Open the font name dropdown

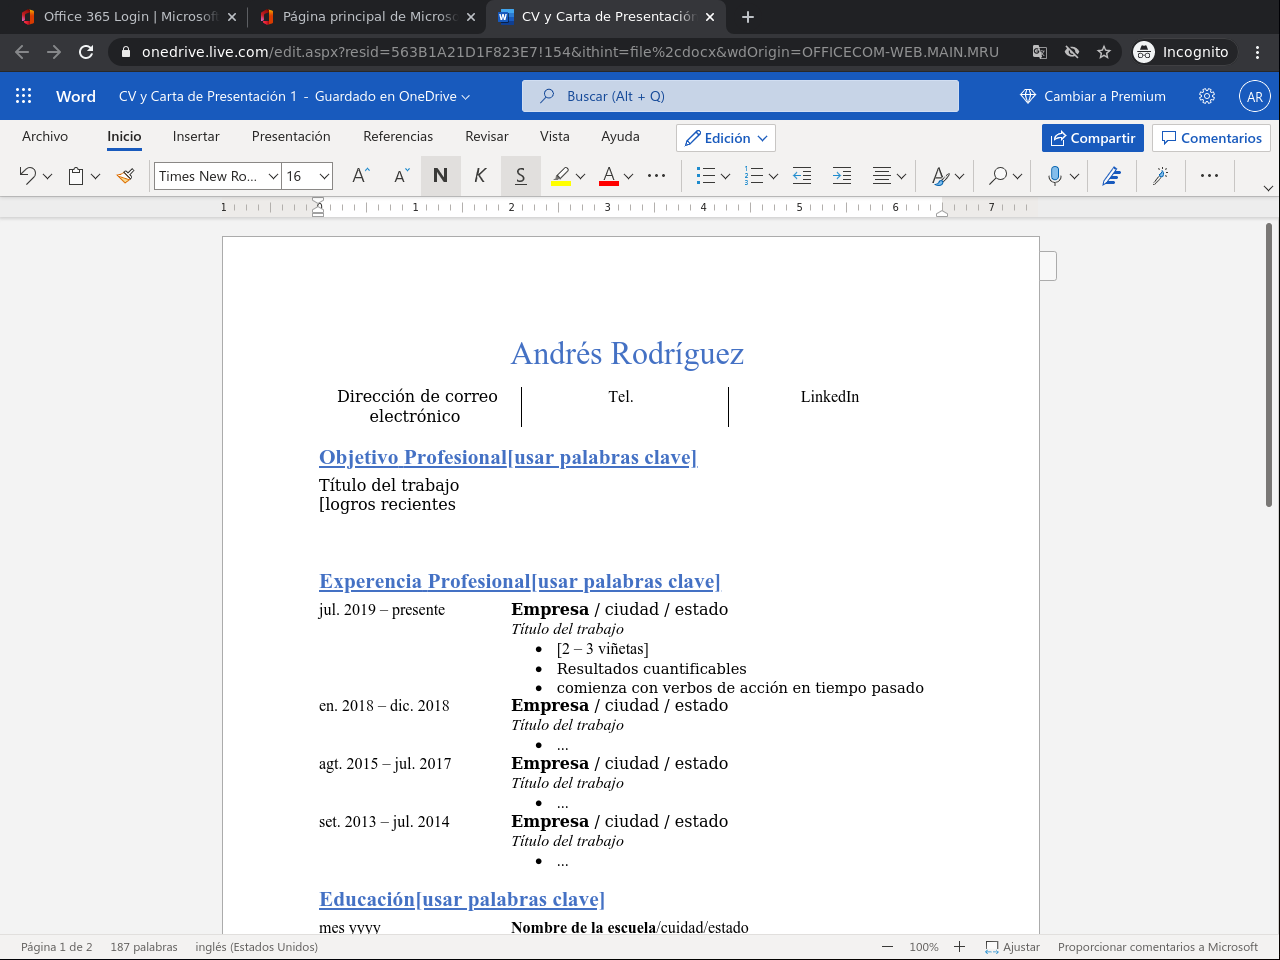[x=273, y=176]
